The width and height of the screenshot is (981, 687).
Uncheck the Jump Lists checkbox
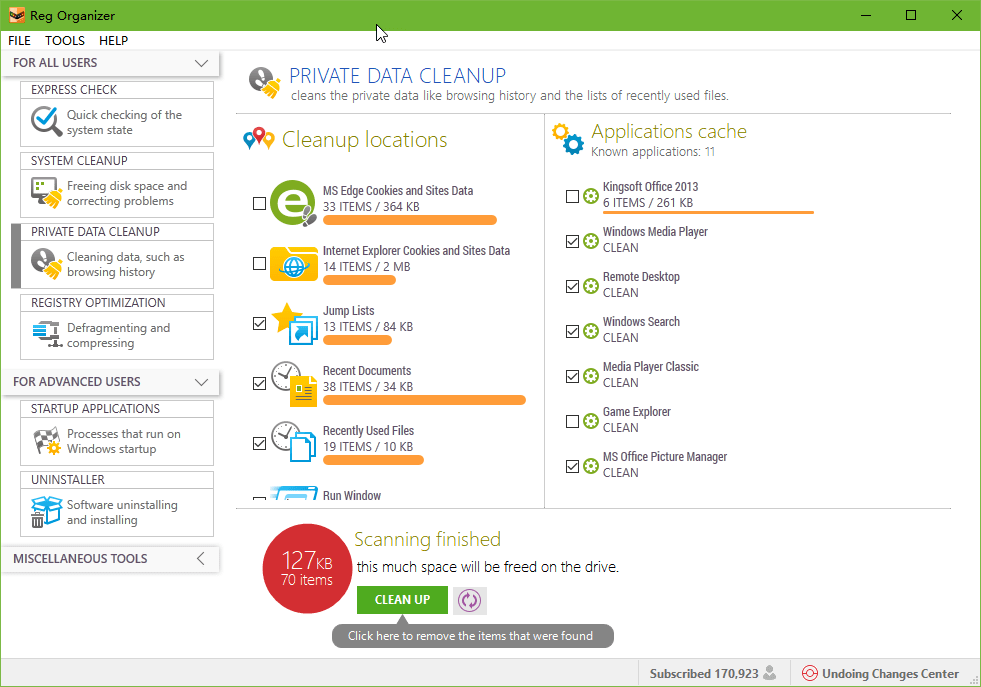coord(260,324)
